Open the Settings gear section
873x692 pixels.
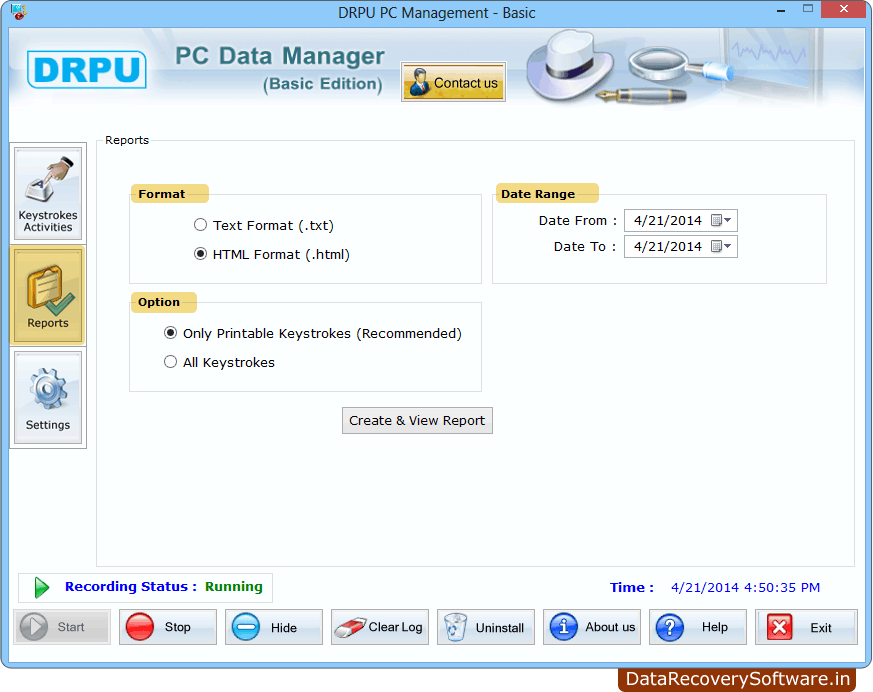click(48, 397)
